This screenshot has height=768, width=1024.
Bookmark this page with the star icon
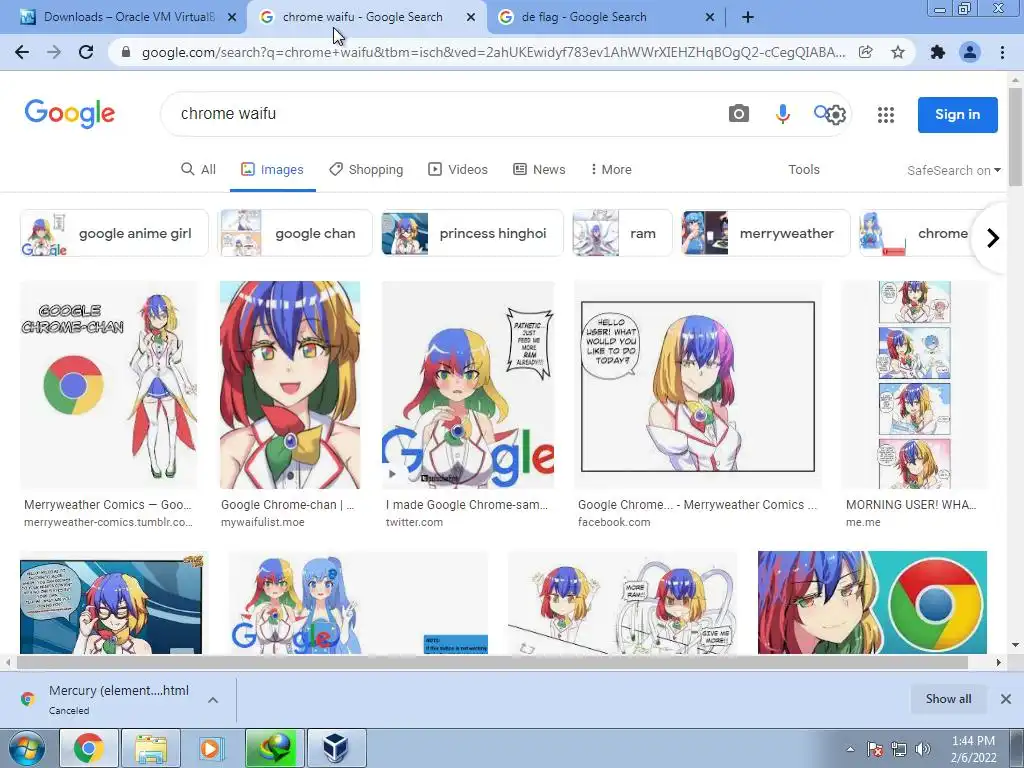pos(898,52)
